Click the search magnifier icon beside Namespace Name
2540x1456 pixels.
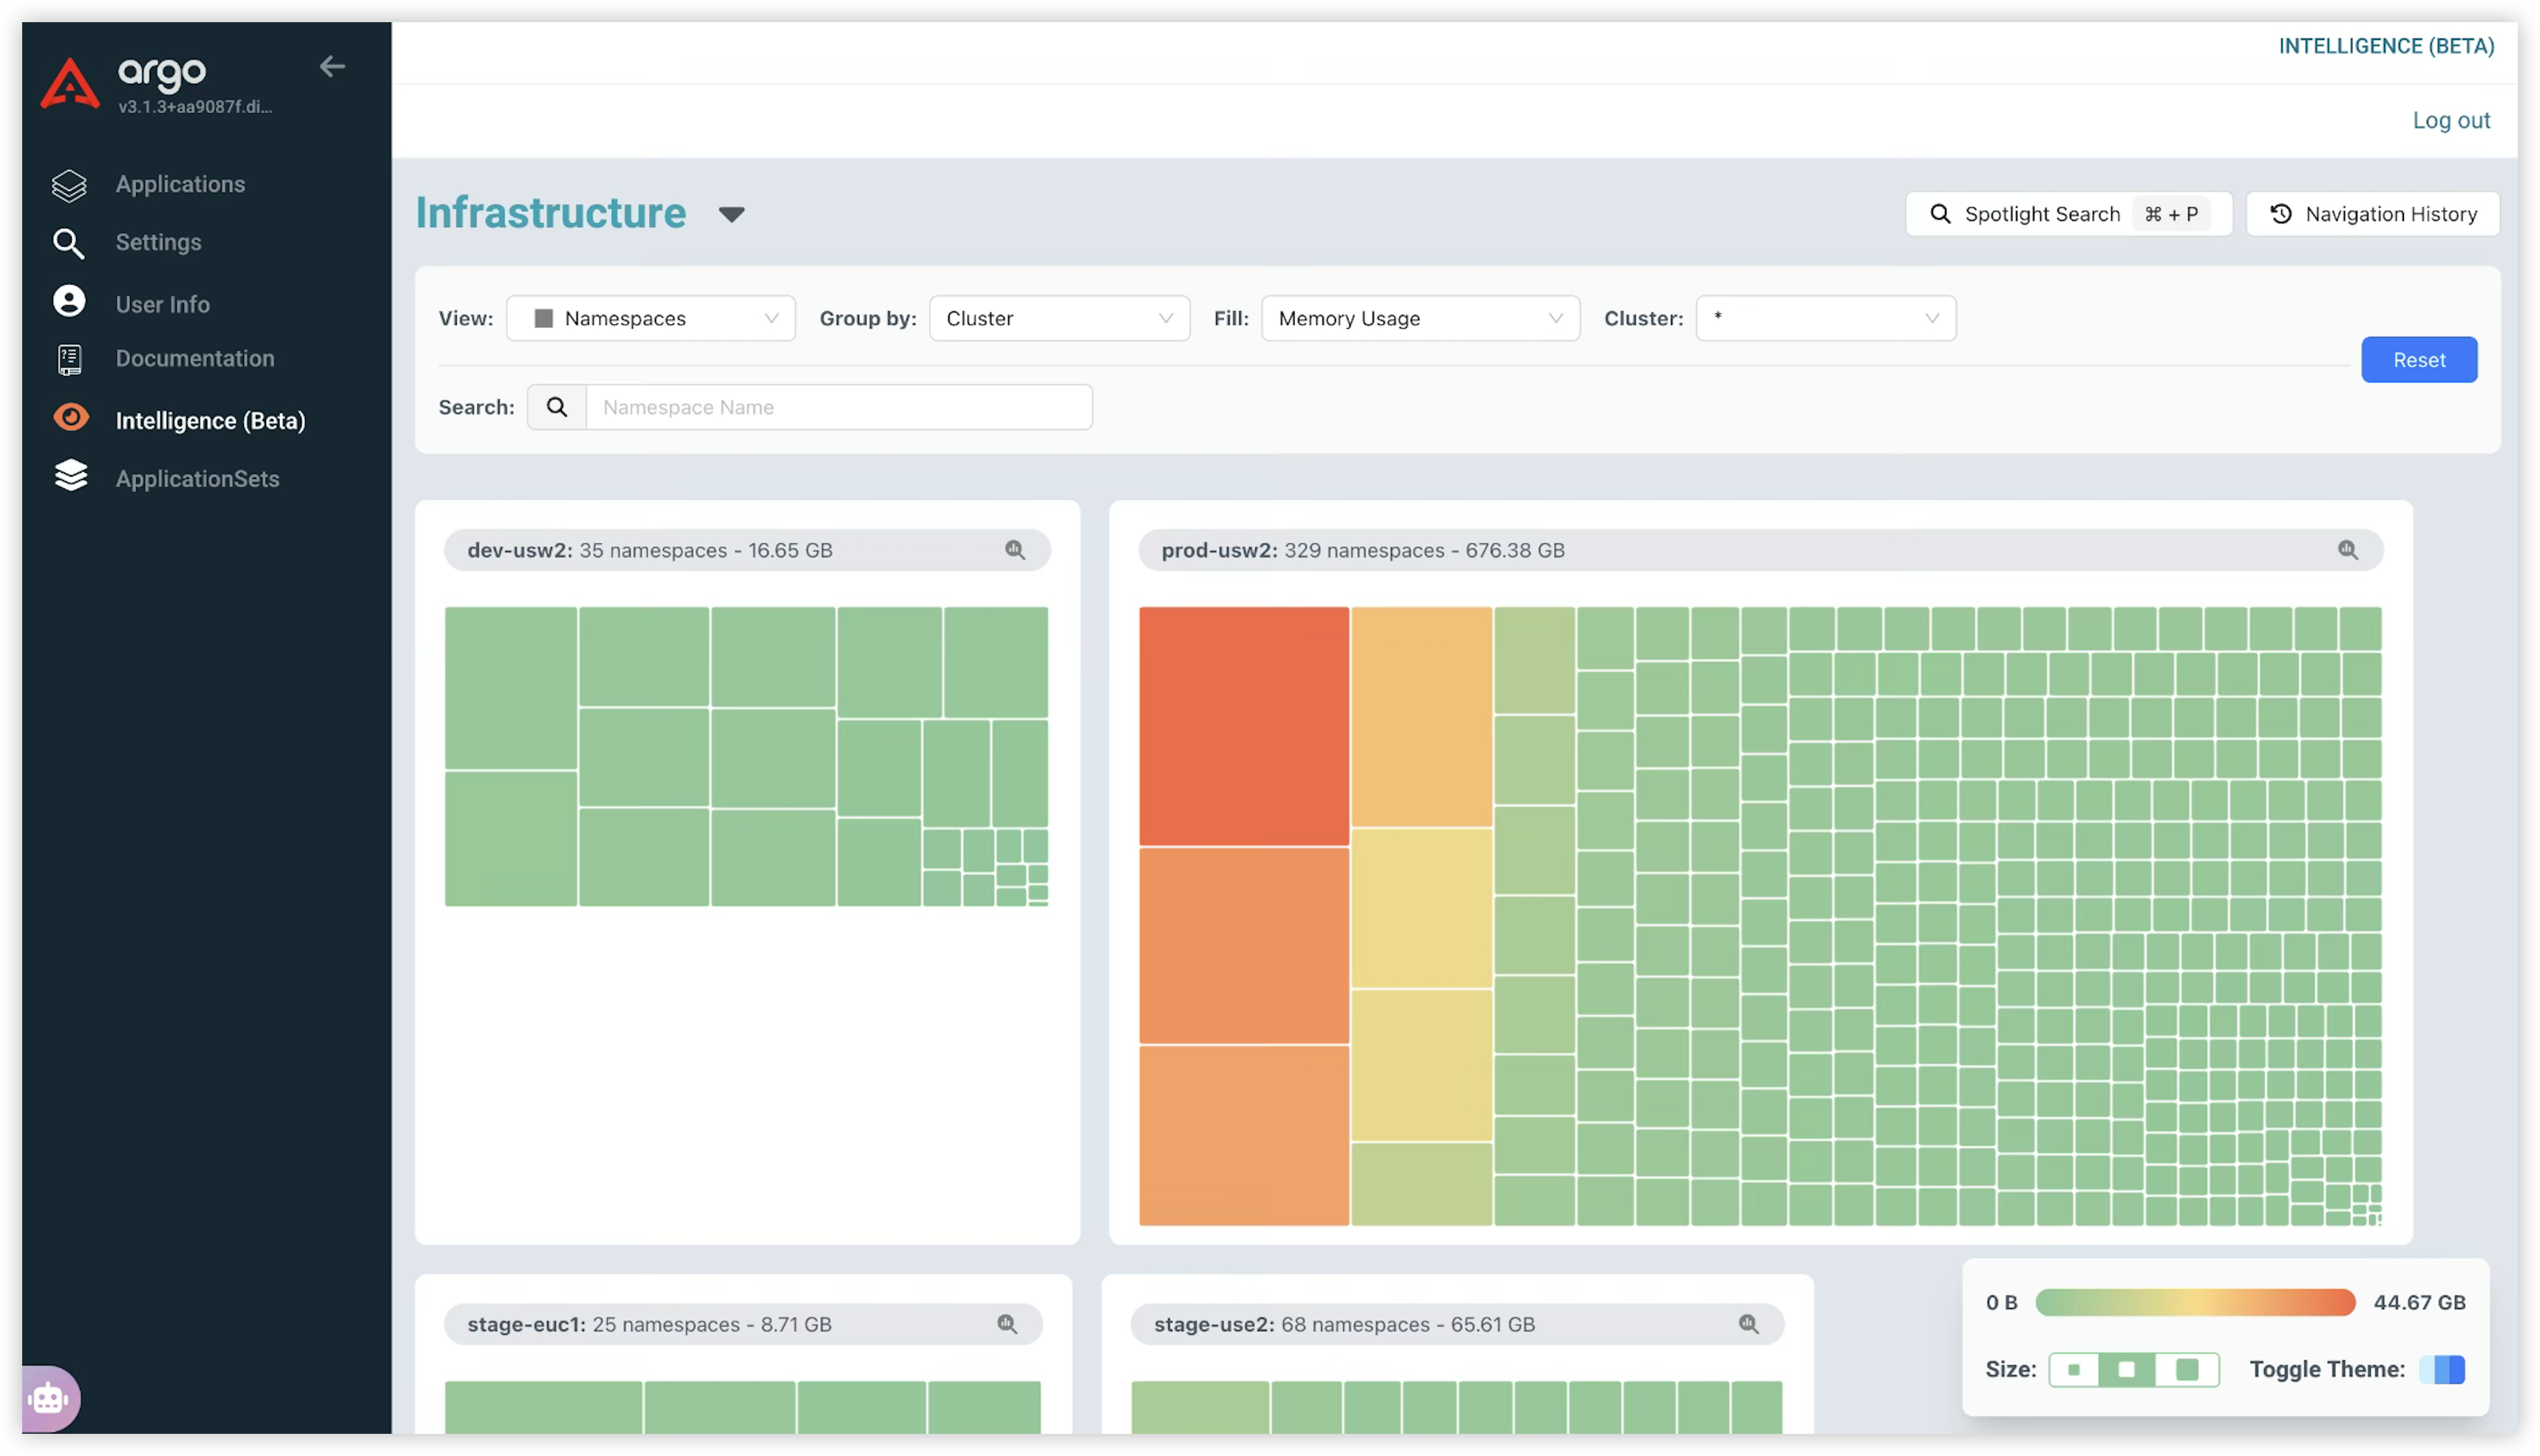click(557, 407)
